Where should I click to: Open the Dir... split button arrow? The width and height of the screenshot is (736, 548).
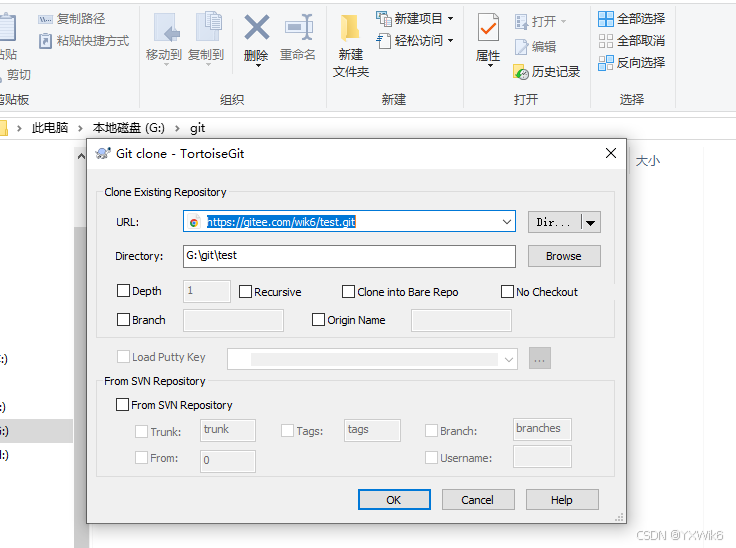tap(590, 222)
